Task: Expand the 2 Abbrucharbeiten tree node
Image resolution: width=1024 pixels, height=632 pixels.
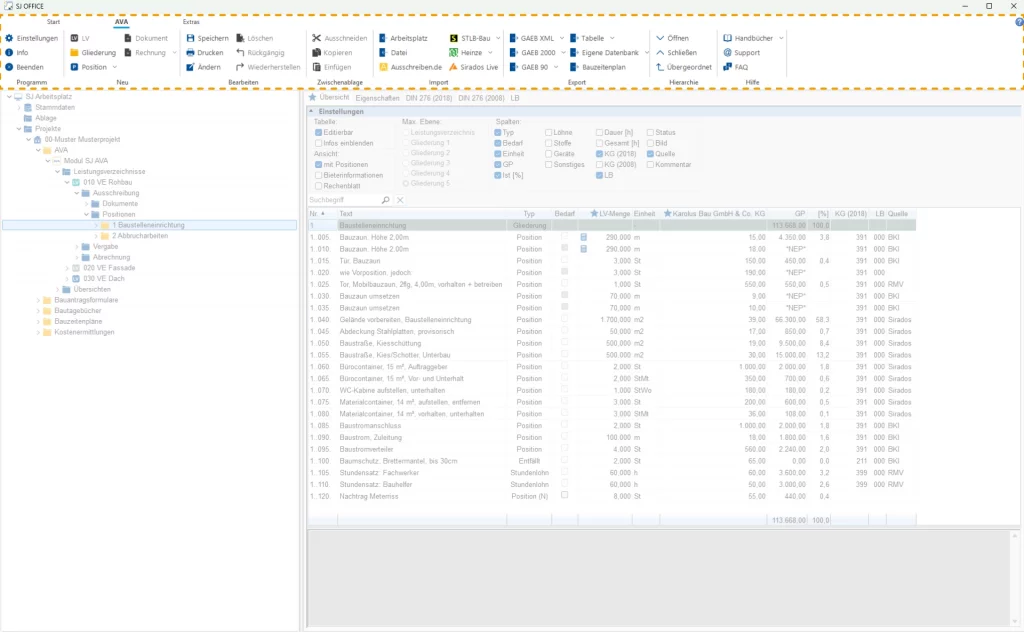Action: point(97,236)
